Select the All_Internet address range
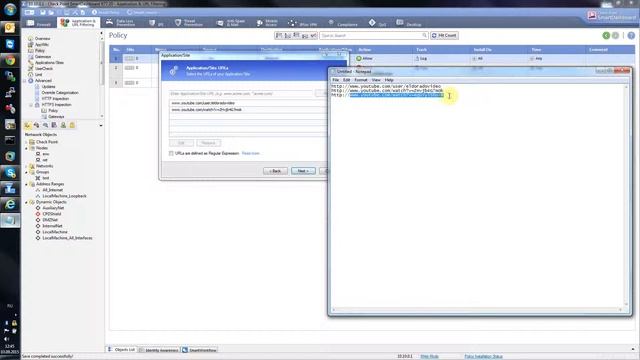The height and width of the screenshot is (360, 640). tap(49, 190)
